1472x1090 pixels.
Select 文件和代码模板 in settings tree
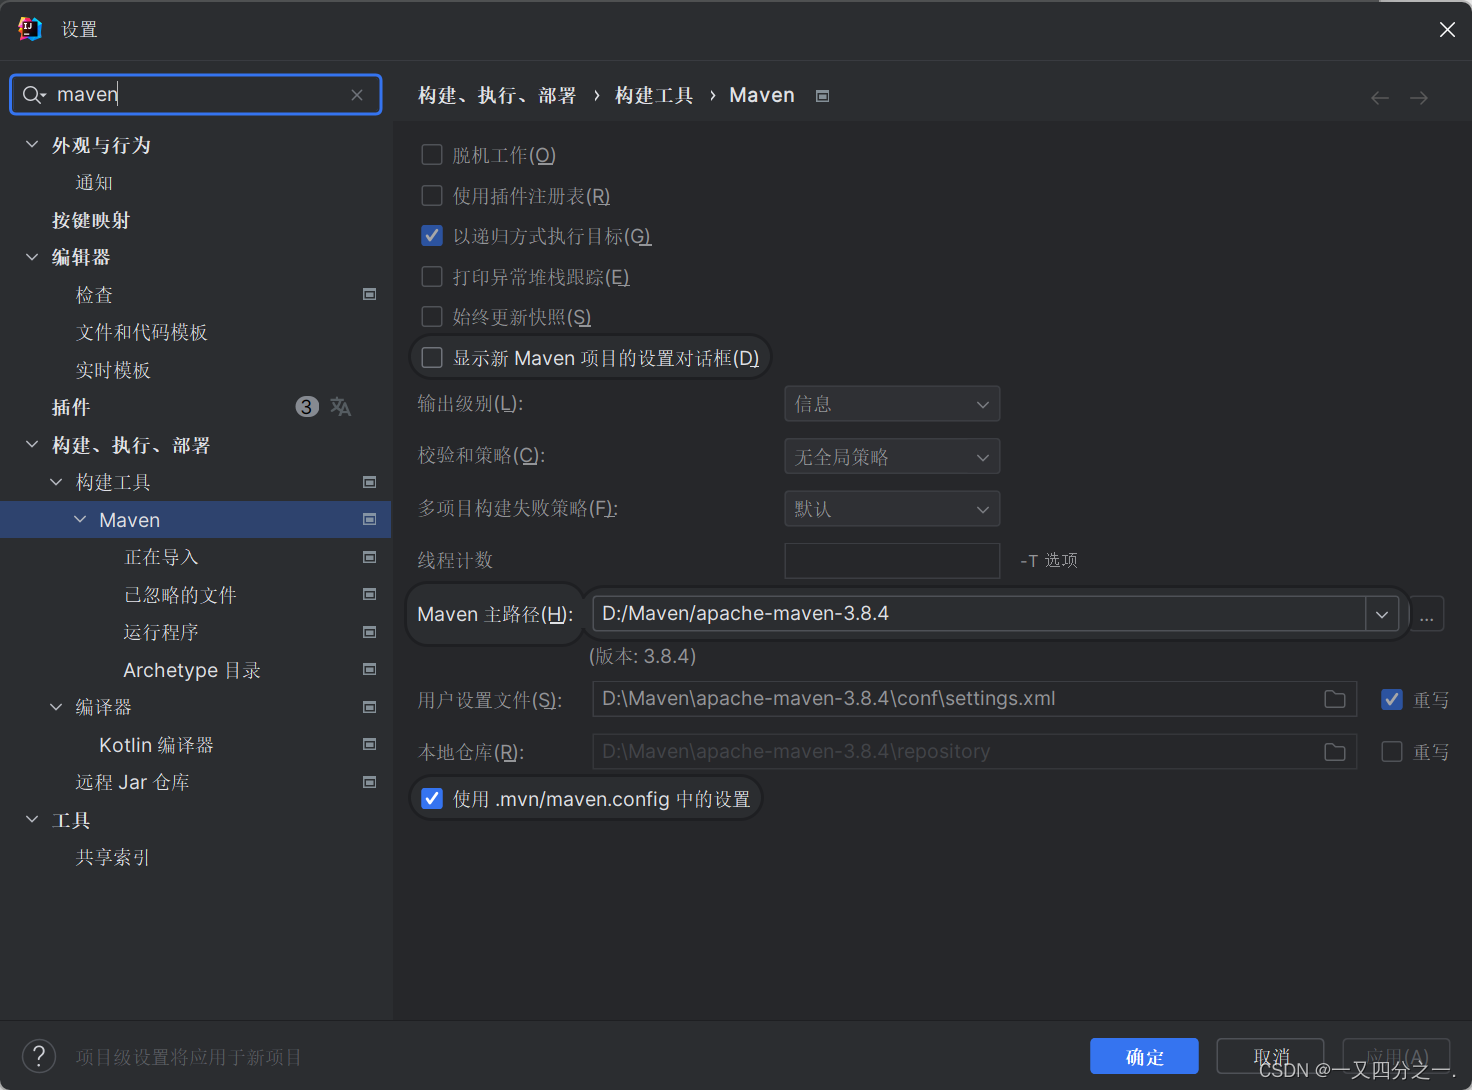(142, 332)
